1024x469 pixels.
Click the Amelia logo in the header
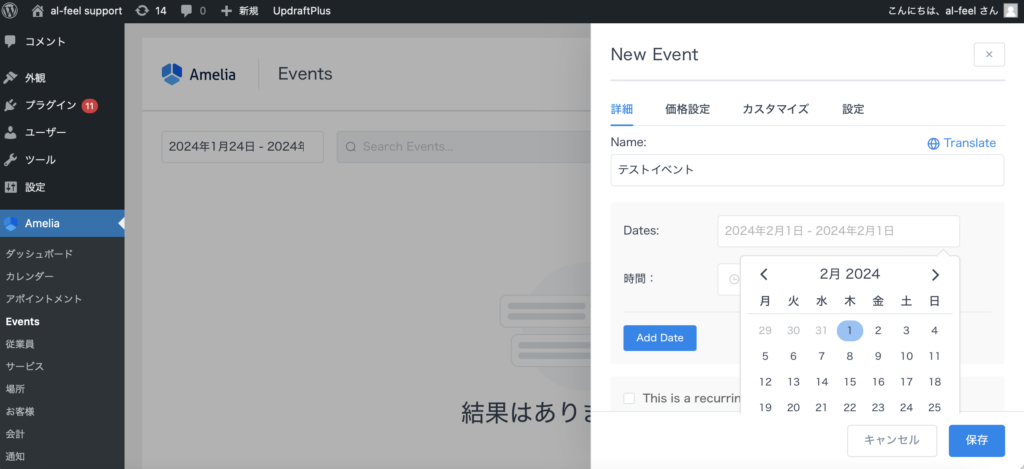click(x=173, y=74)
